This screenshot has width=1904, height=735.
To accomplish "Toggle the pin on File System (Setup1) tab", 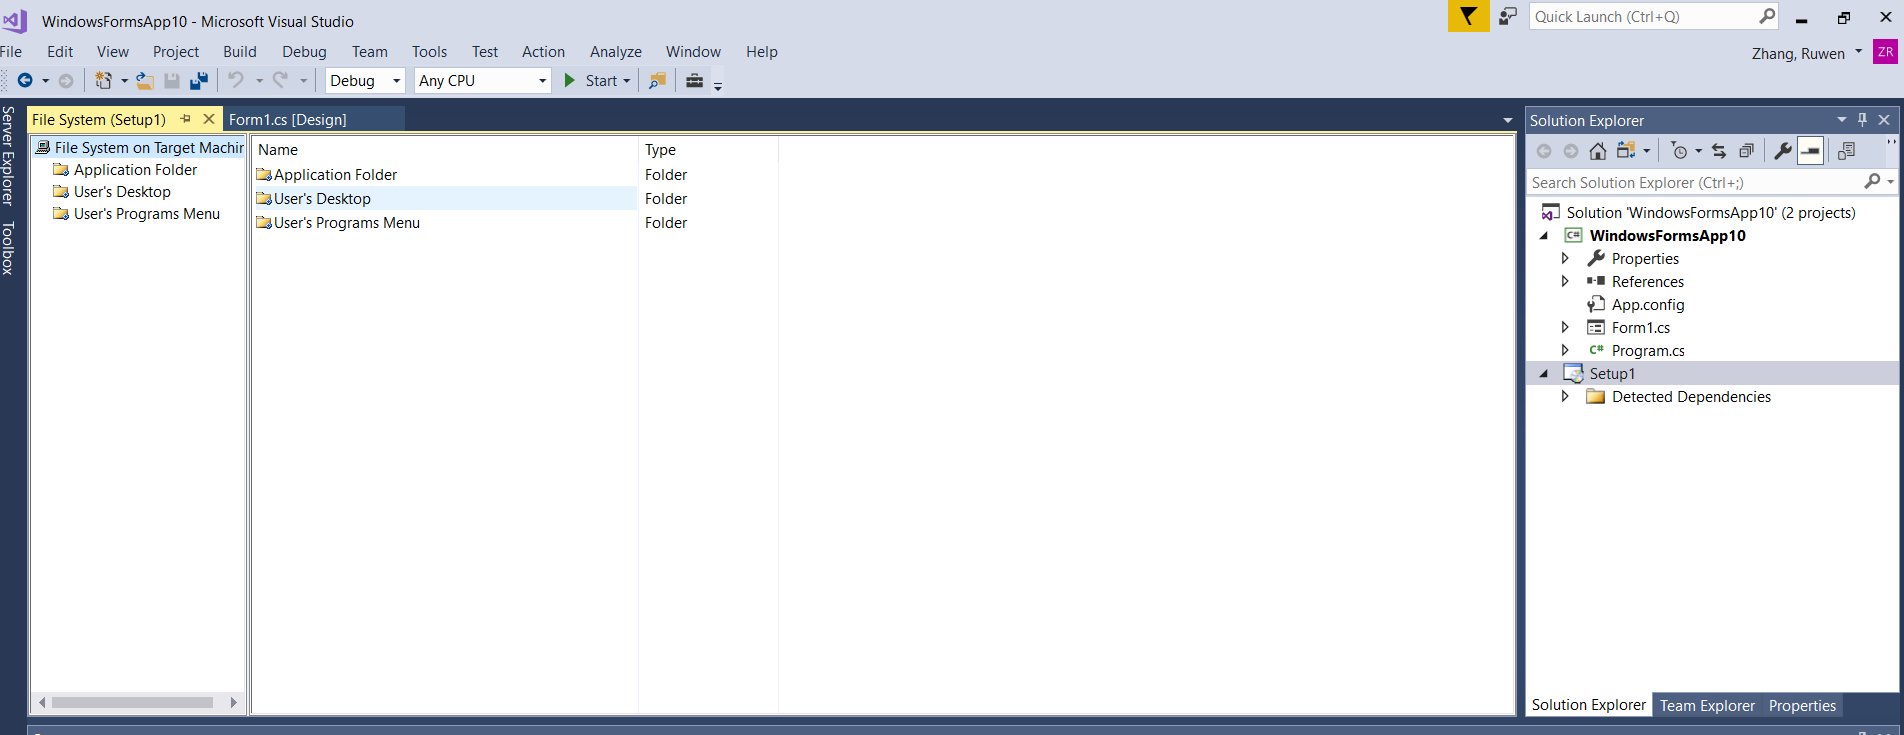I will tap(185, 119).
